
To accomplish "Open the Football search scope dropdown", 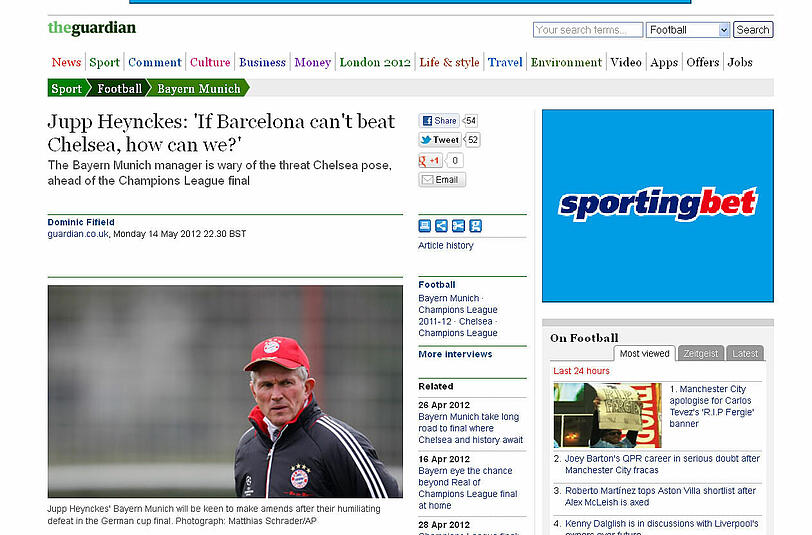I will (x=688, y=30).
